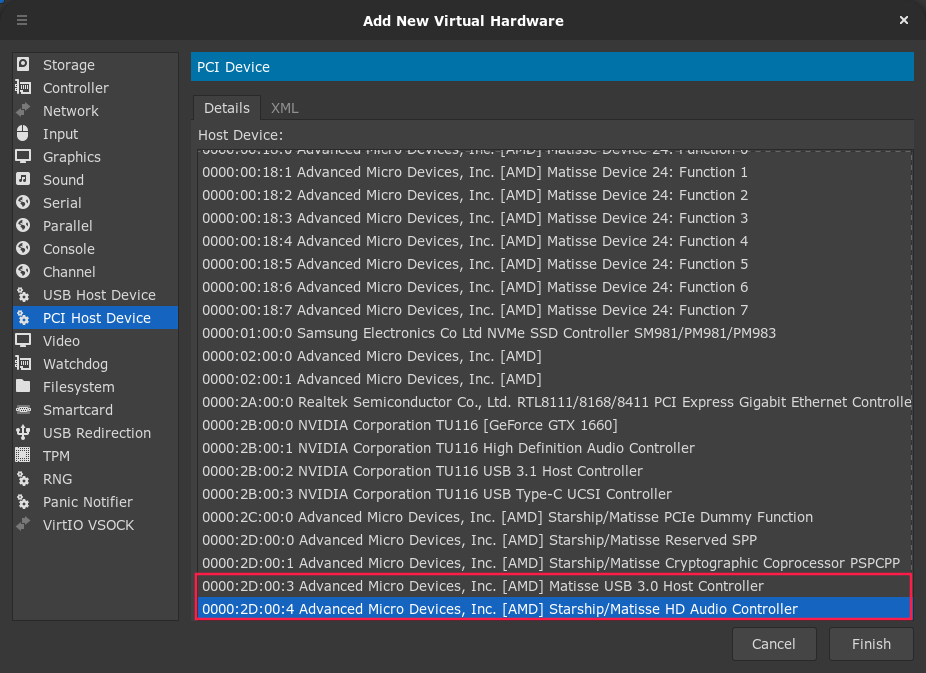This screenshot has width=926, height=673.
Task: Select Matisse Device 24: Function 5 row
Action: 555,264
